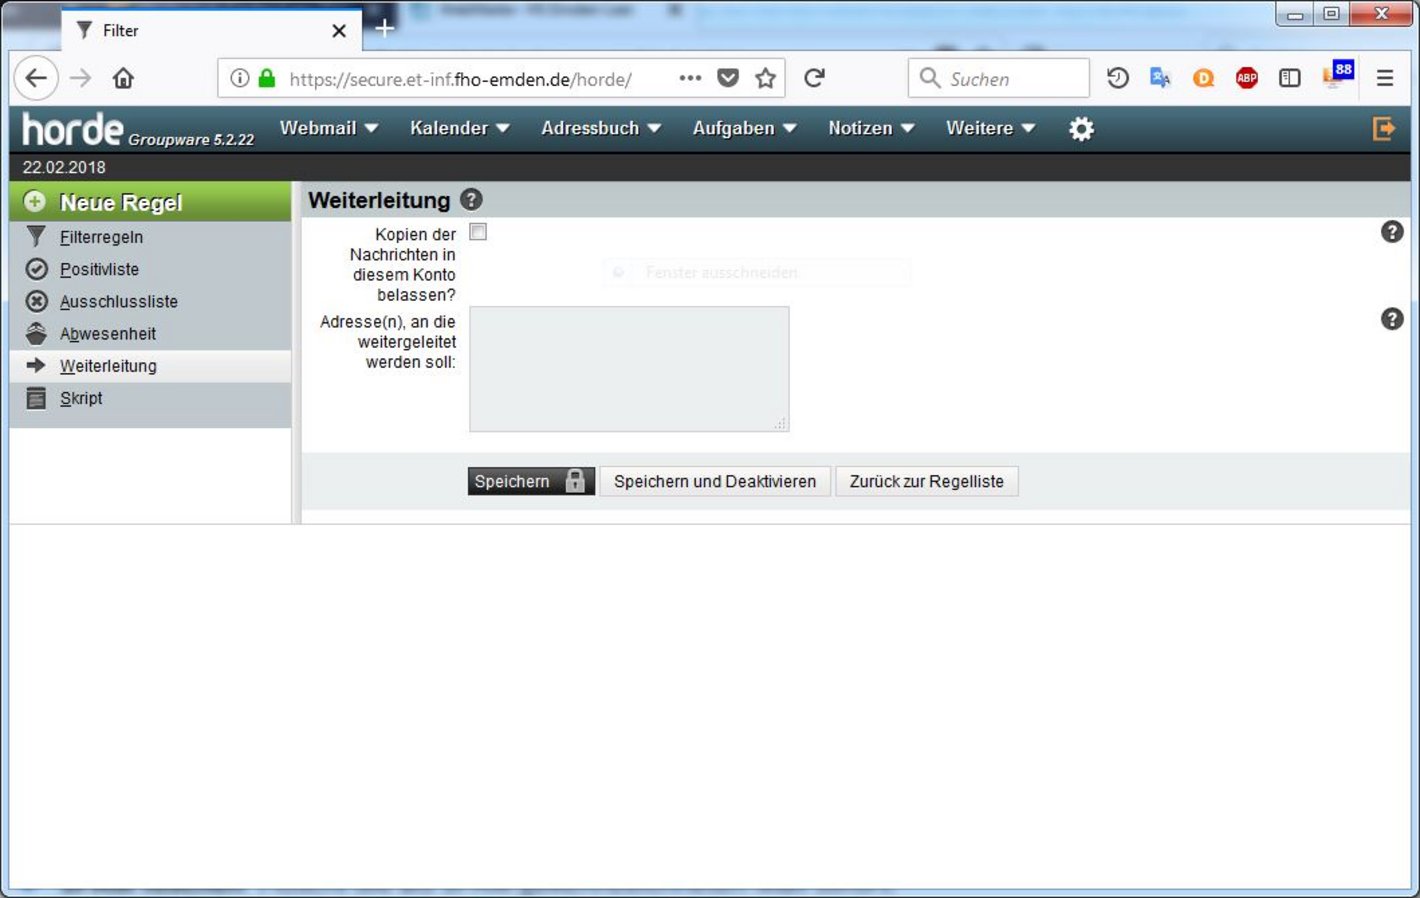Image resolution: width=1420 pixels, height=898 pixels.
Task: Click the green padlock security icon
Action: 267,78
